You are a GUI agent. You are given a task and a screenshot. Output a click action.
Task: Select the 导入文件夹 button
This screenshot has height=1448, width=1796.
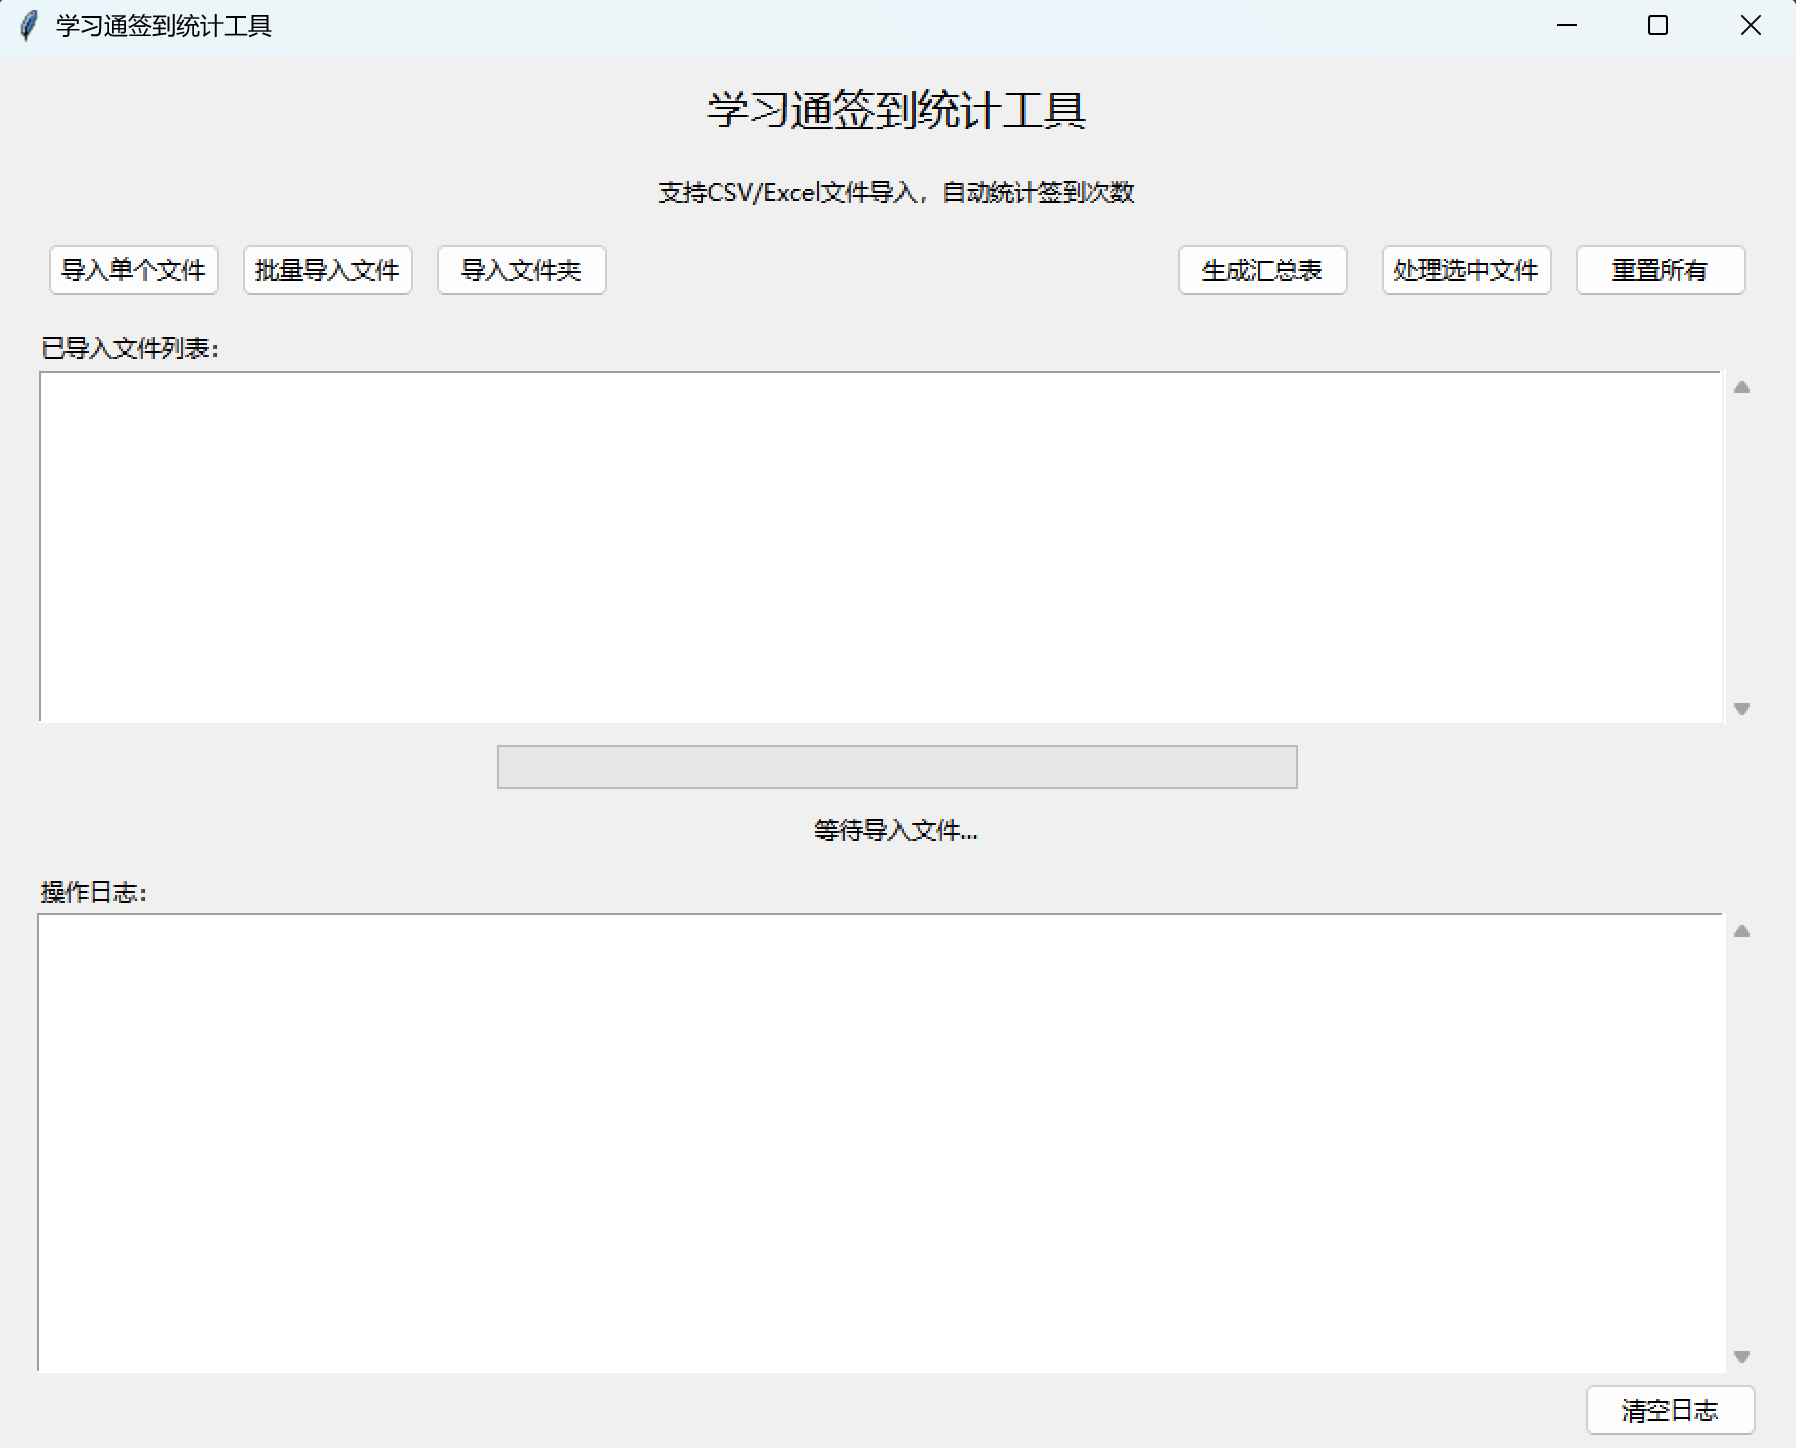(x=522, y=270)
